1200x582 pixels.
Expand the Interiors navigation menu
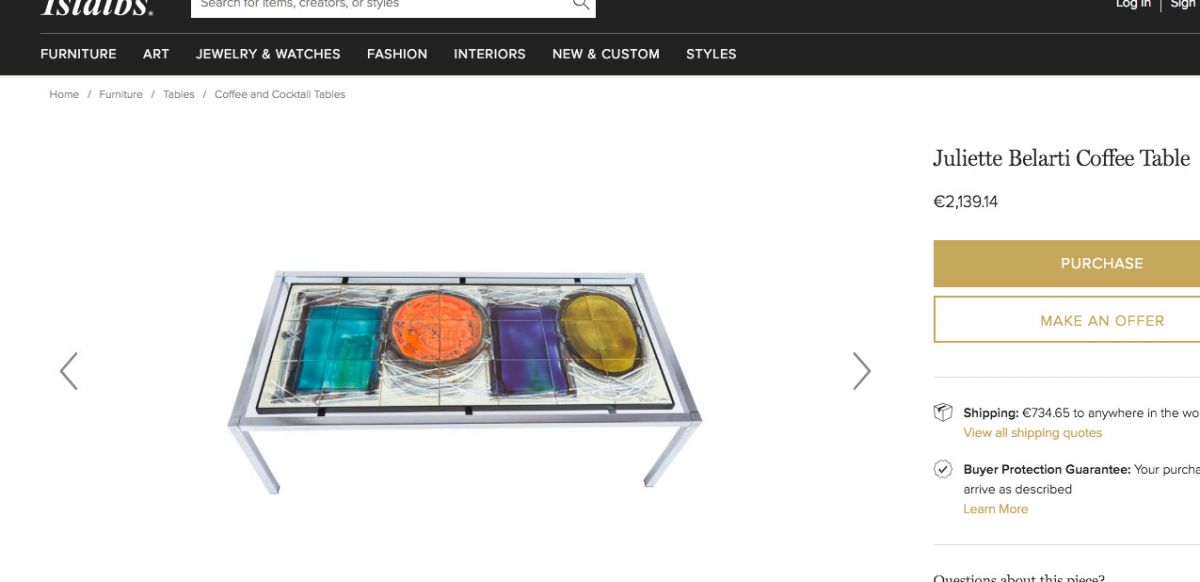tap(490, 54)
